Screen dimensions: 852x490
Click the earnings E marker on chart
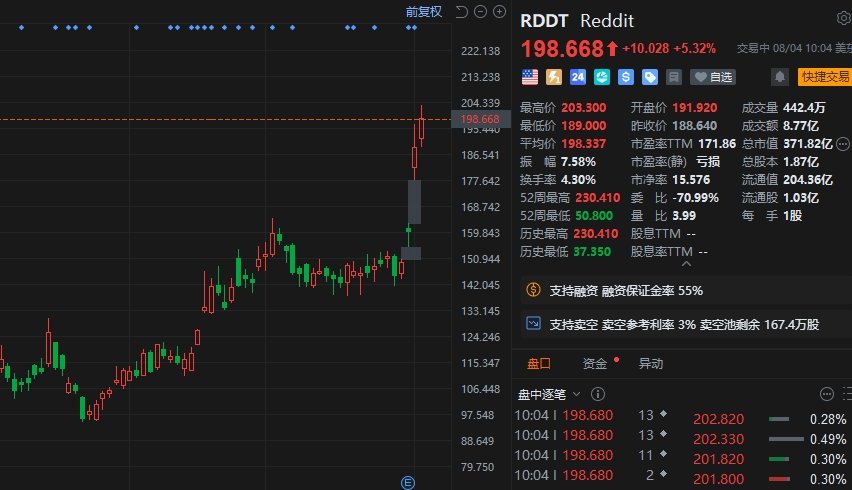(x=408, y=482)
